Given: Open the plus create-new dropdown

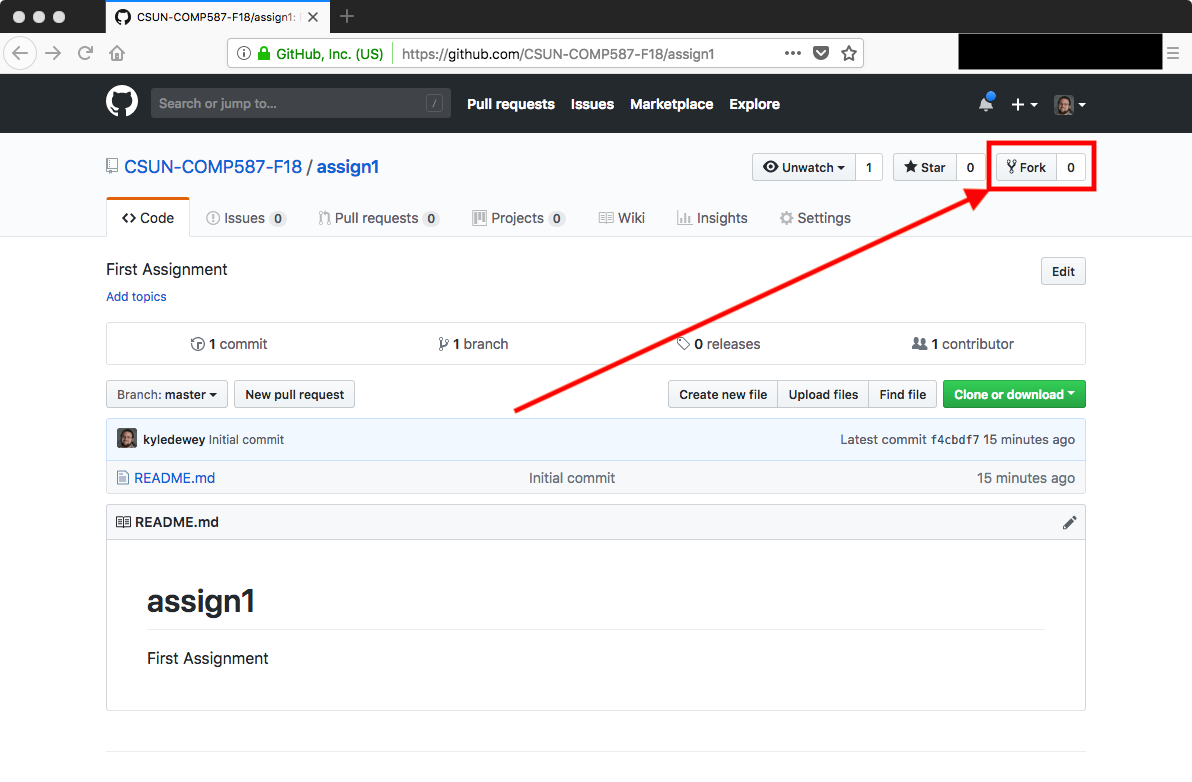Looking at the screenshot, I should point(1024,104).
